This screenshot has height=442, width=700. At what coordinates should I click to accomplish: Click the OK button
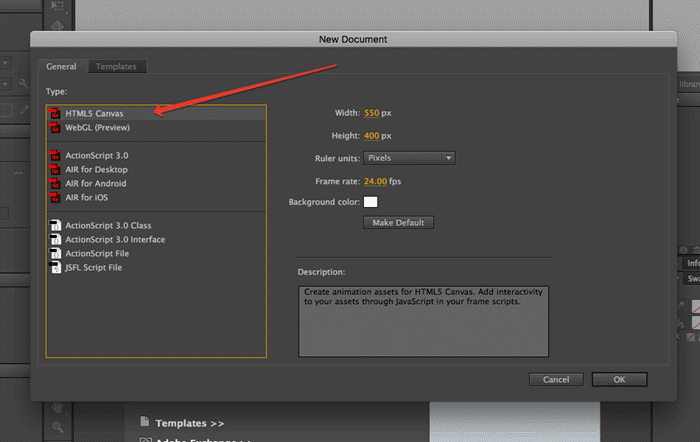coord(619,380)
